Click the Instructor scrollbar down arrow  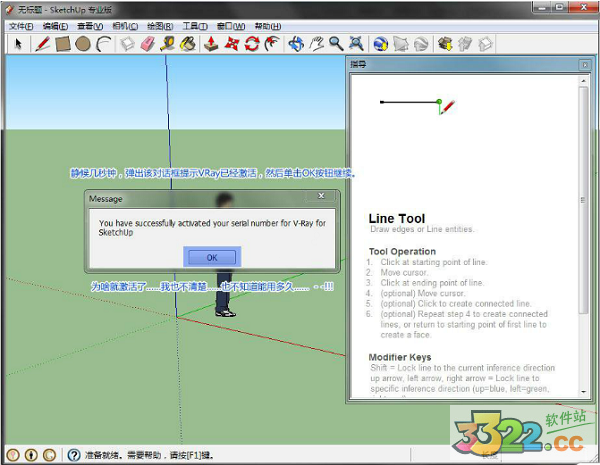pos(583,392)
